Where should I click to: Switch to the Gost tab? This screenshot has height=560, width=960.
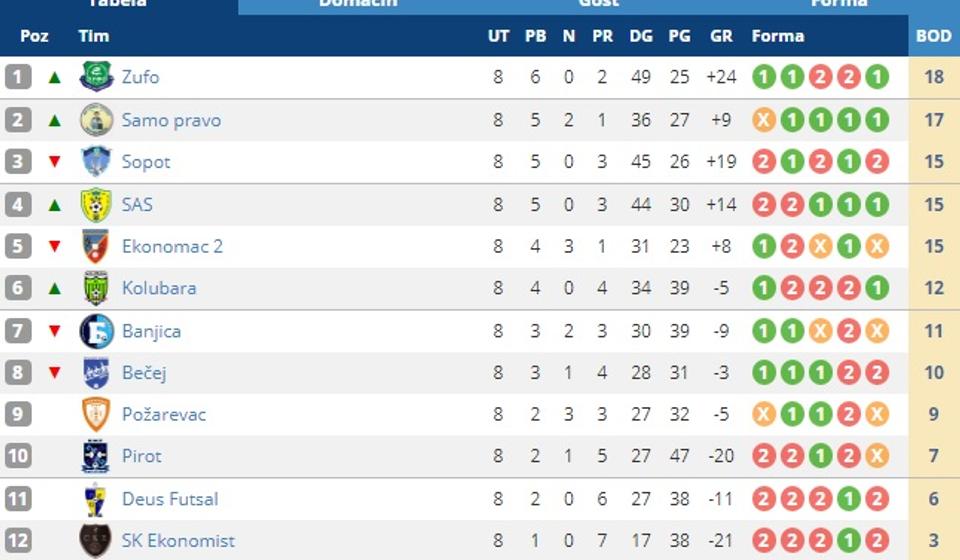click(598, 4)
